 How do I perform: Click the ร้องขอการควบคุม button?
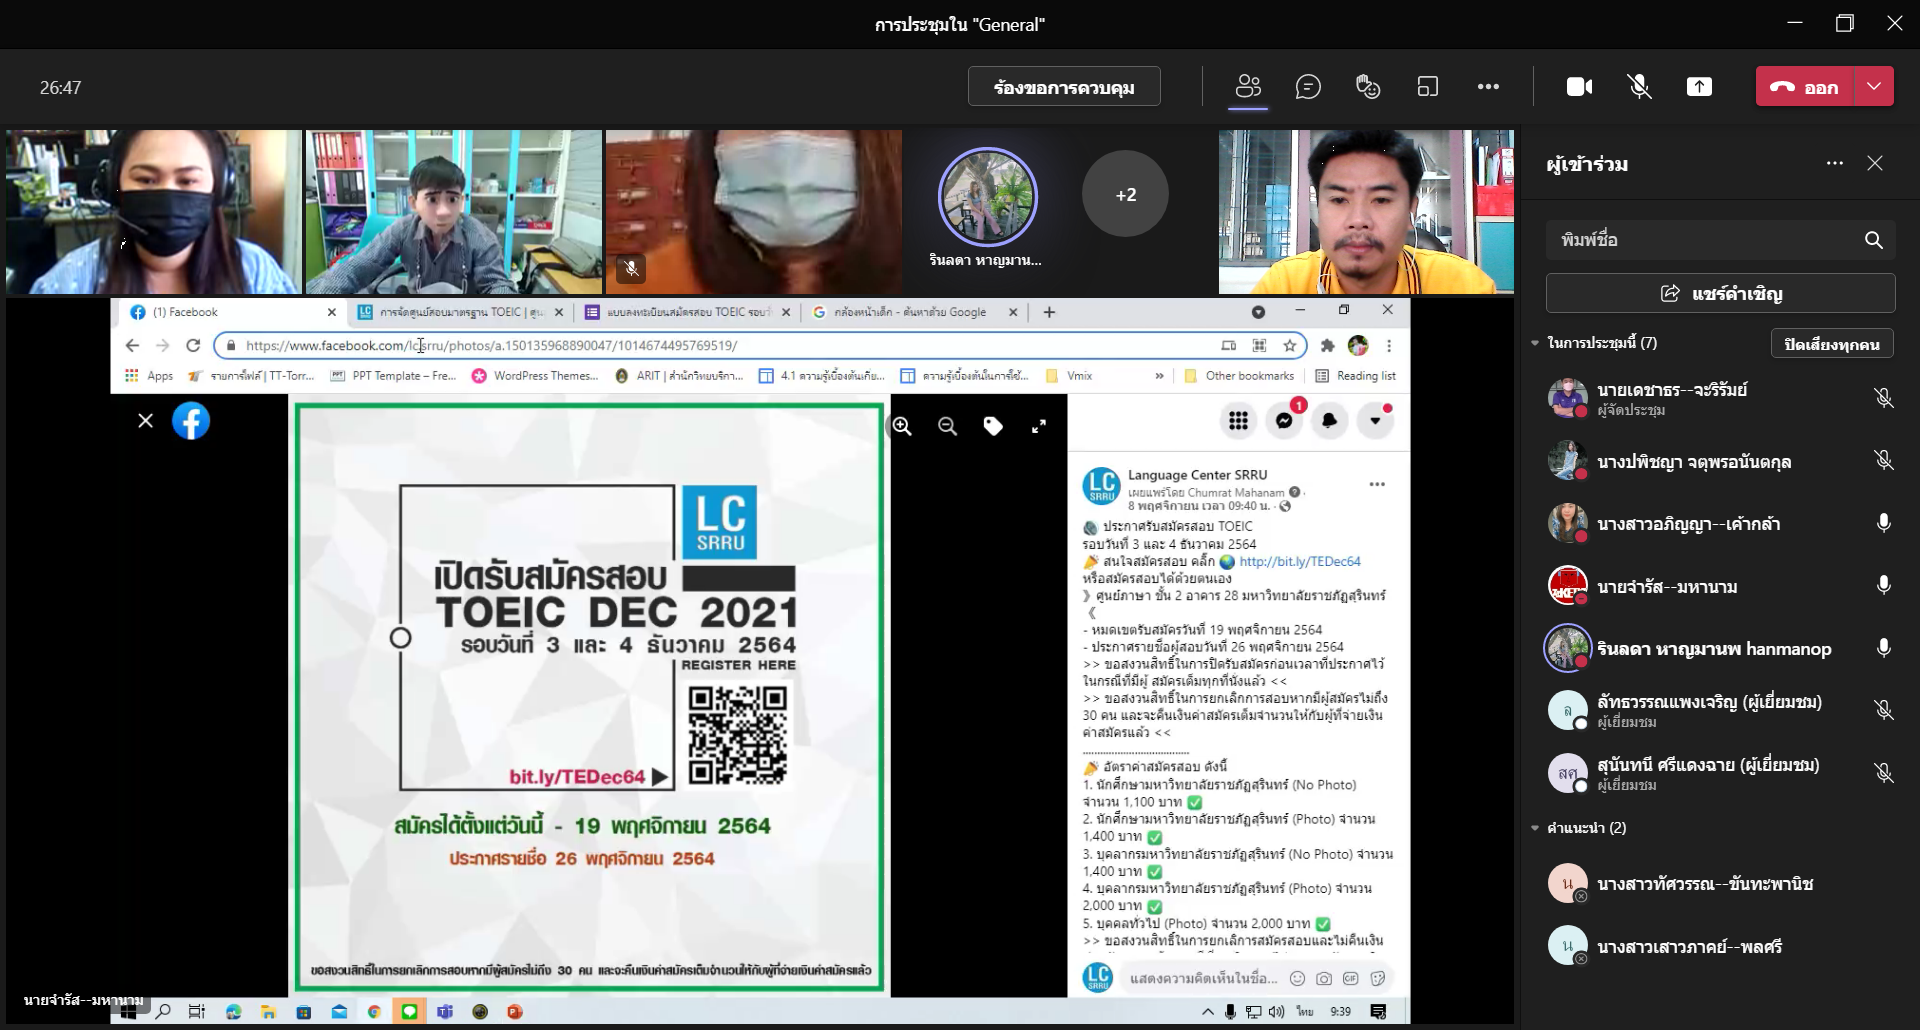[x=1064, y=87]
